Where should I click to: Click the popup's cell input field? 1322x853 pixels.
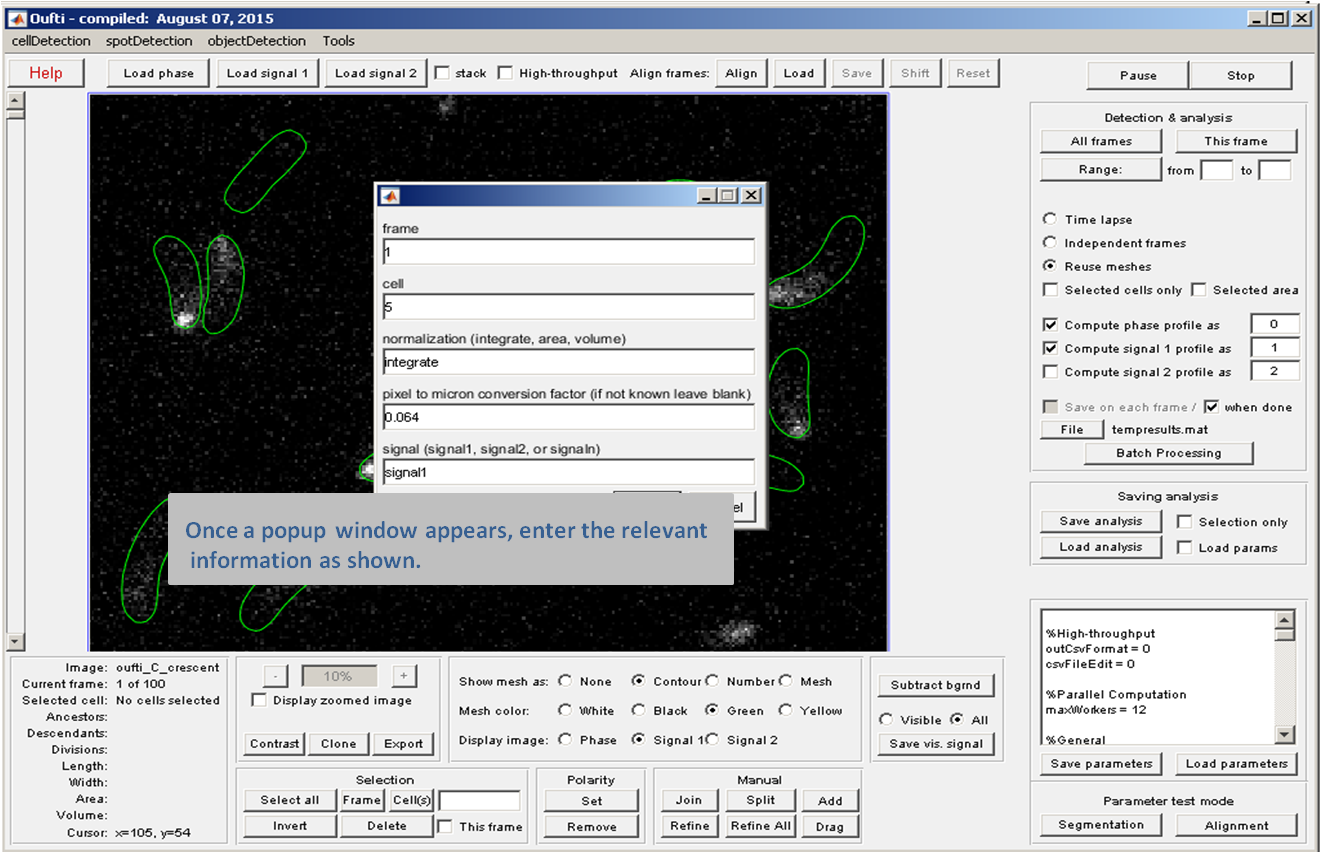568,307
